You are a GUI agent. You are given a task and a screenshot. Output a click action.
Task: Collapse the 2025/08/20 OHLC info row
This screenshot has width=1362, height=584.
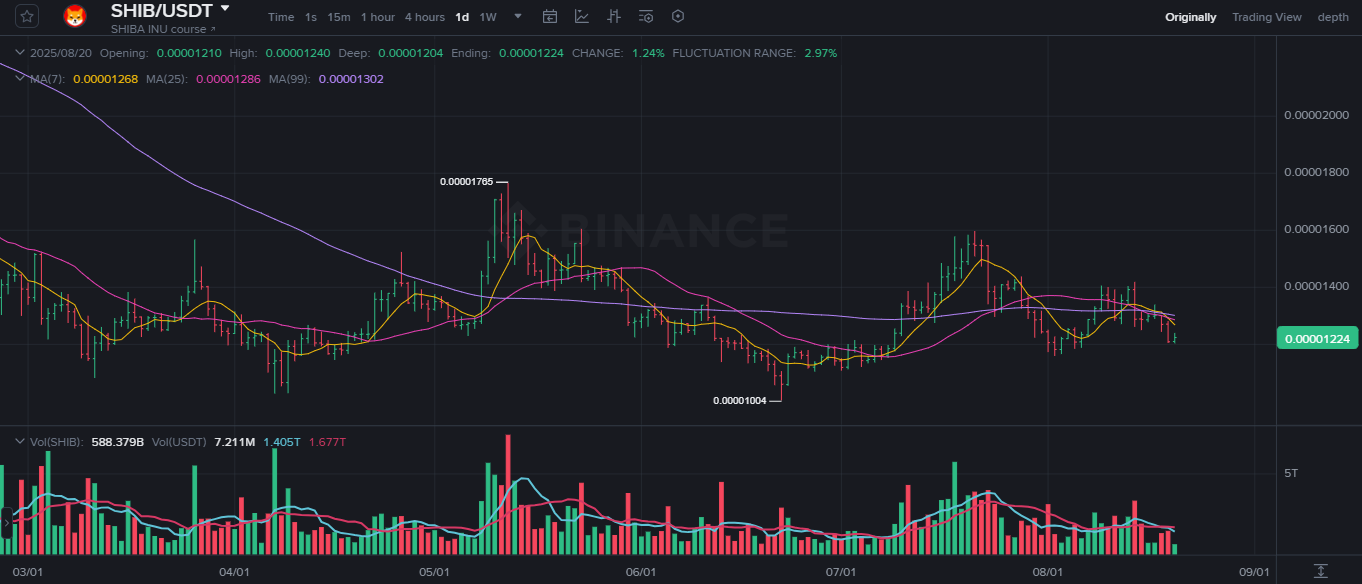tap(19, 52)
